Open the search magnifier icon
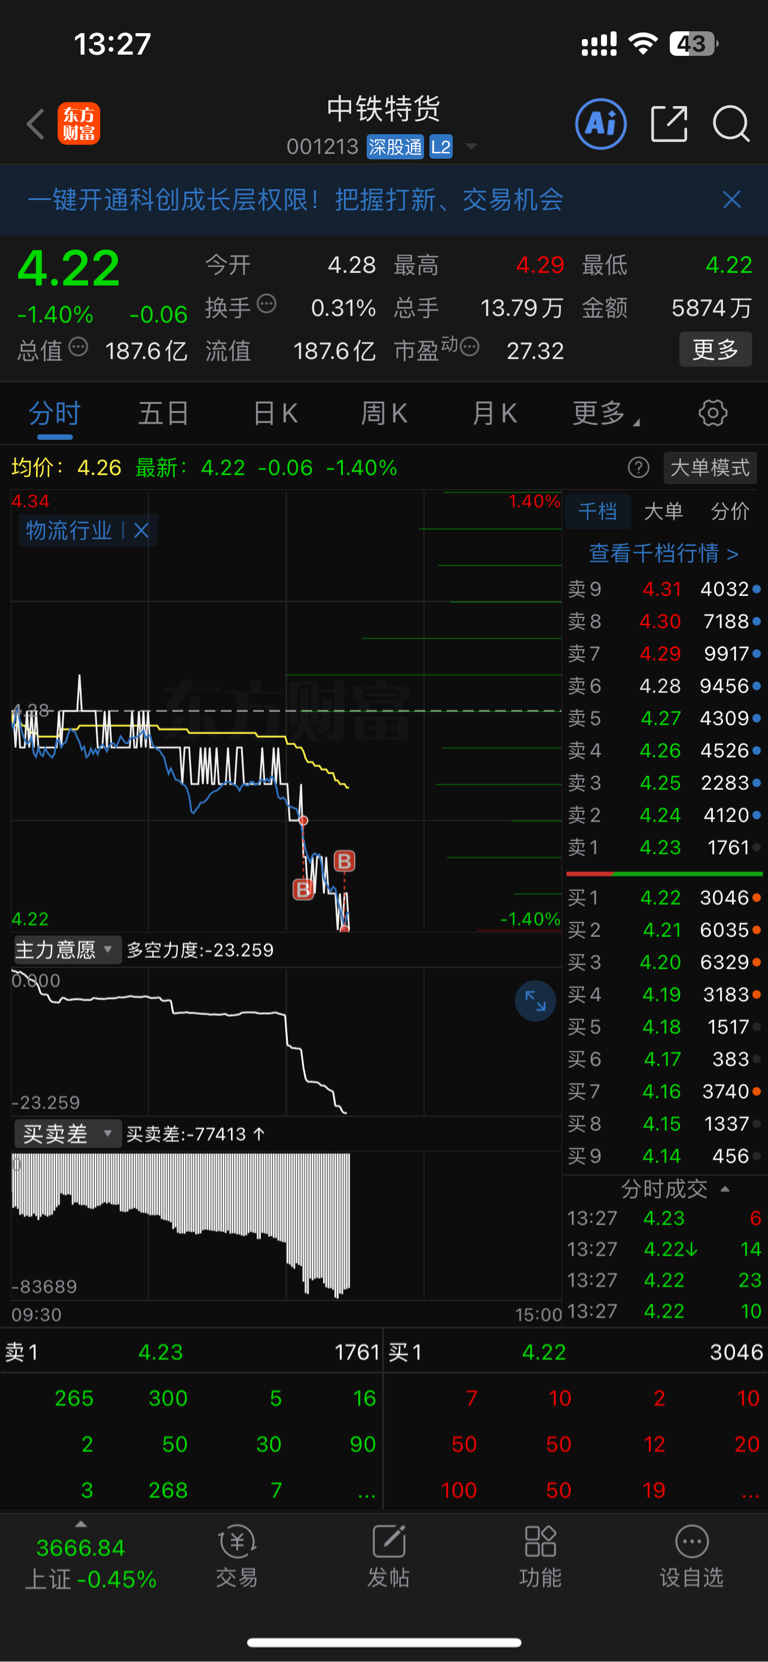 point(731,124)
